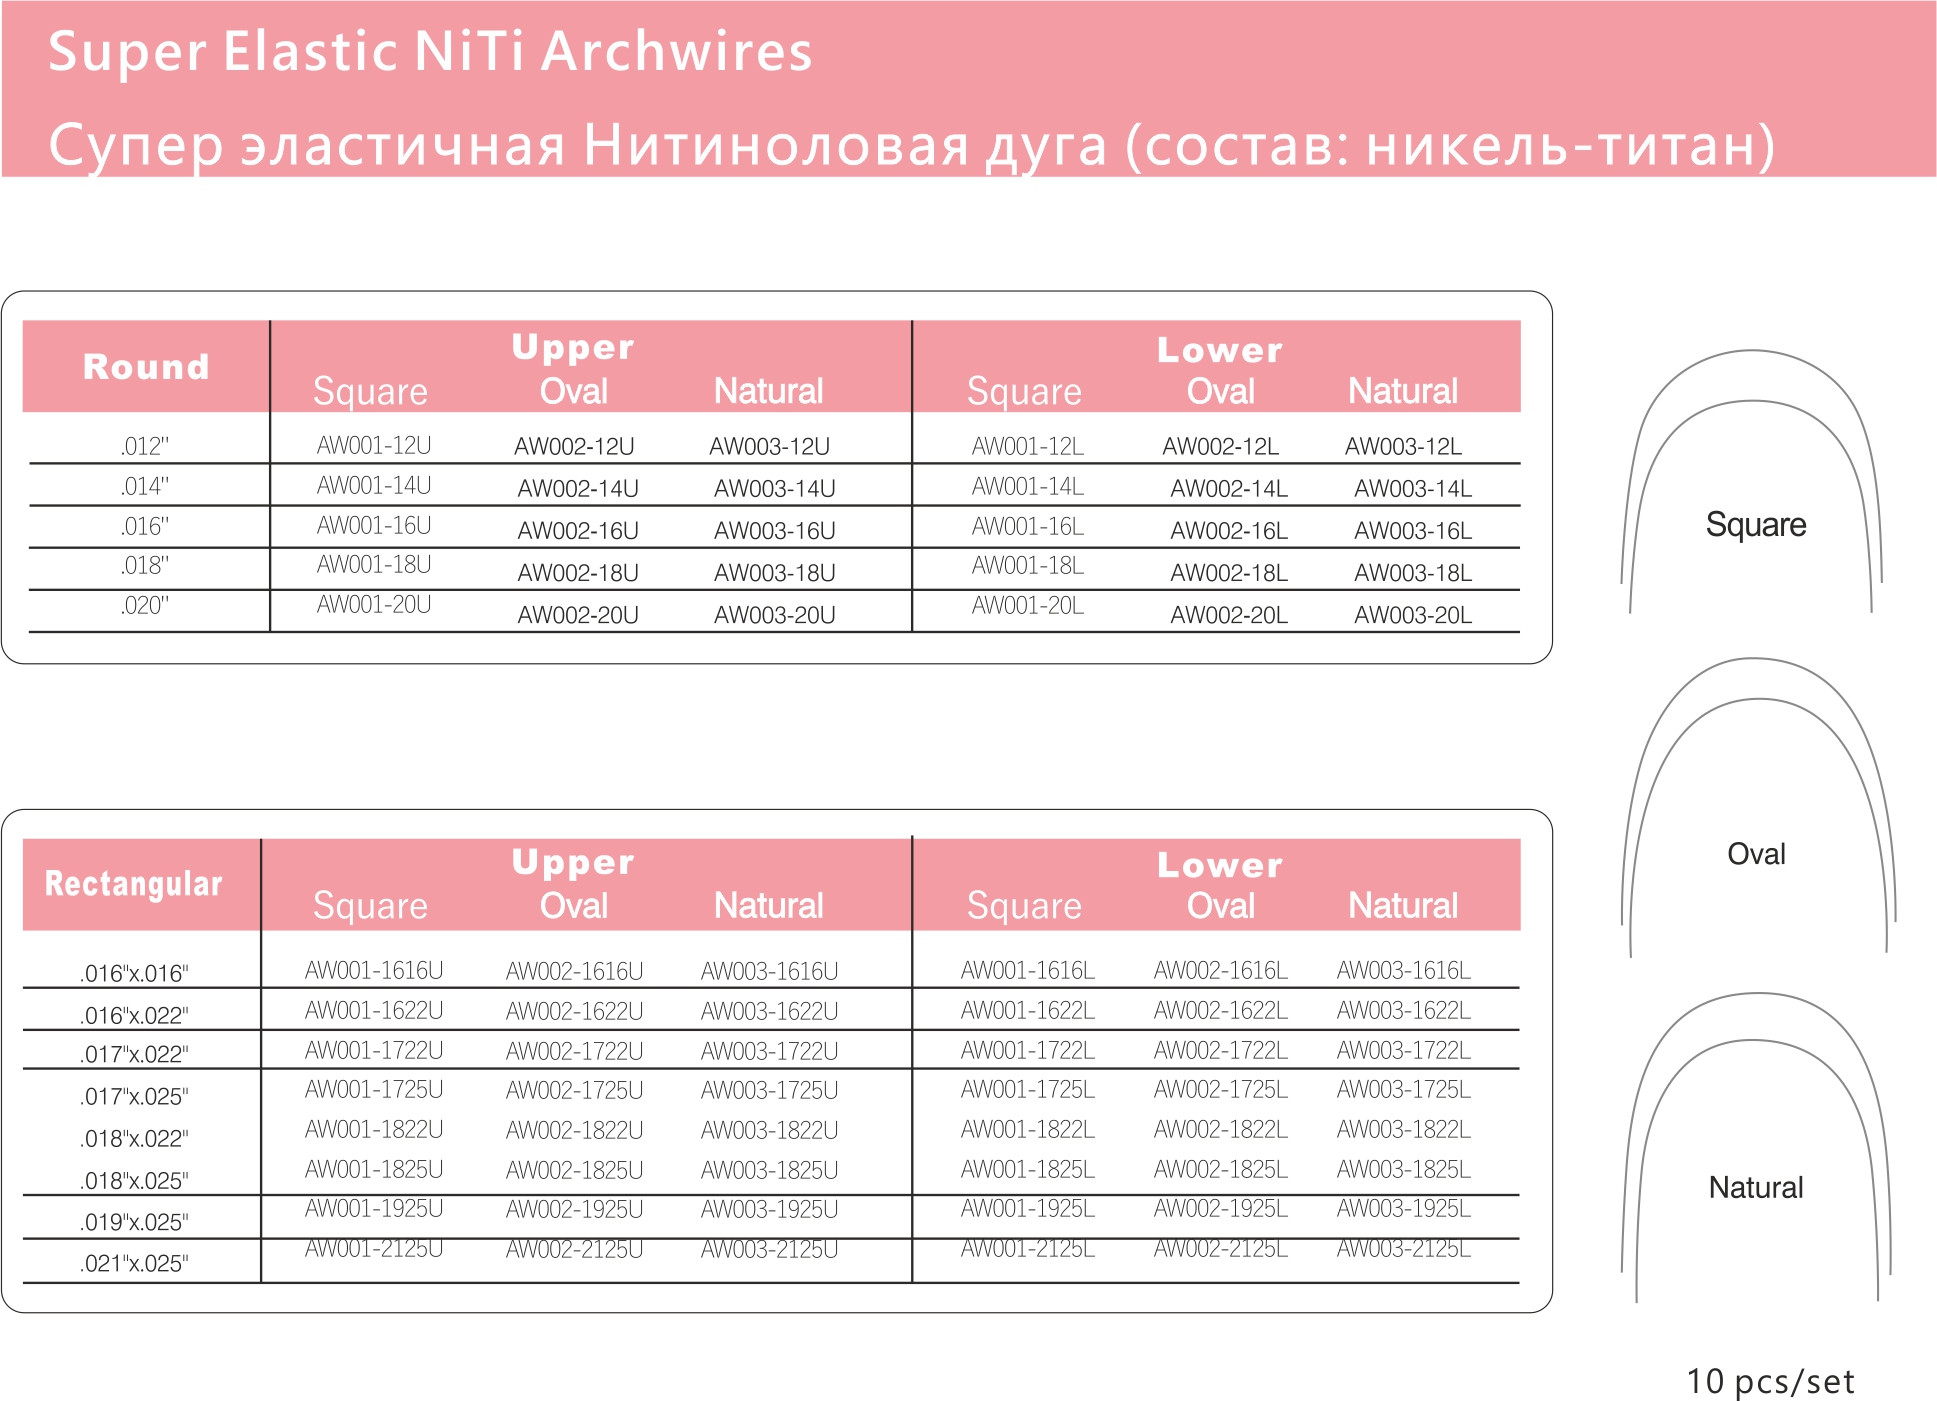Select code AW003-1825U
This screenshot has width=1937, height=1401.
769,1170
